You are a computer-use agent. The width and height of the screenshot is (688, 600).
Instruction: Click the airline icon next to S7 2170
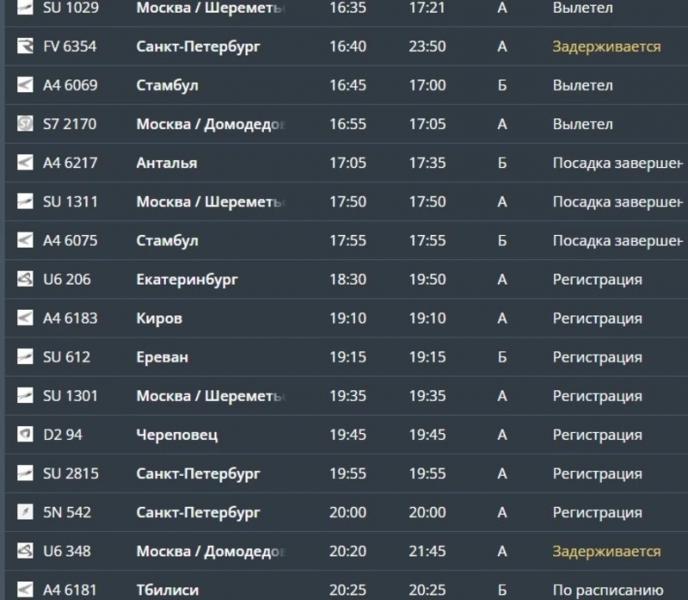25,124
